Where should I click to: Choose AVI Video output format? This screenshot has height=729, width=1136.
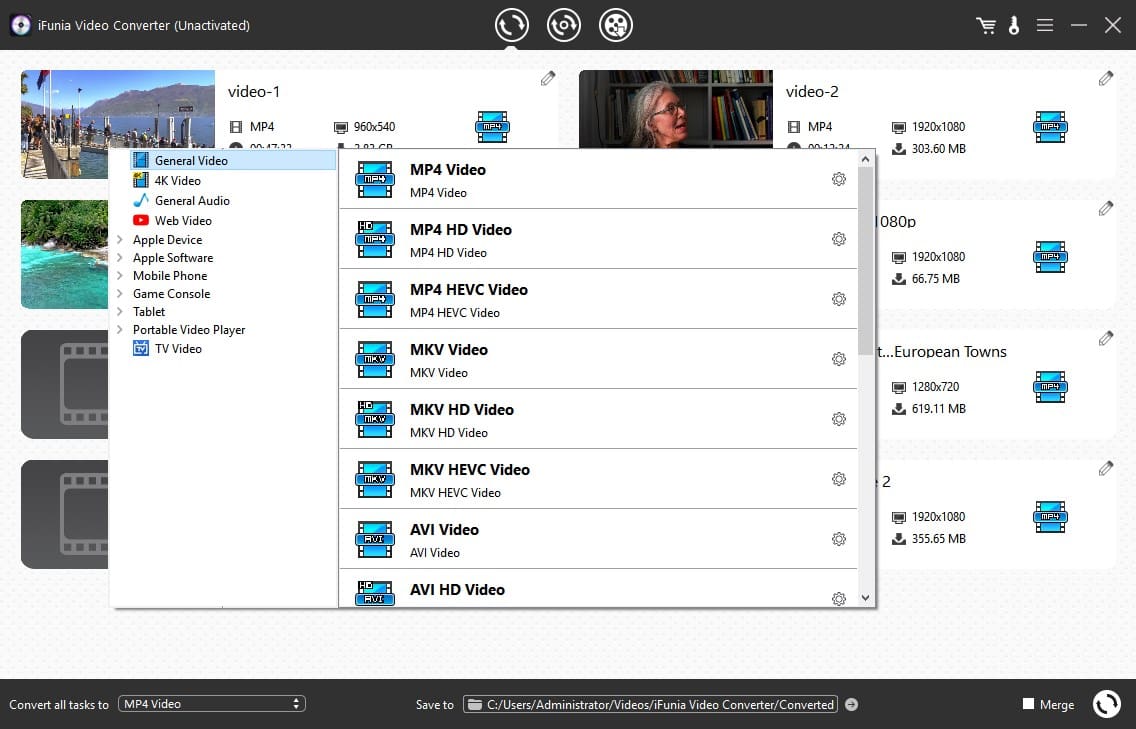click(x=444, y=530)
